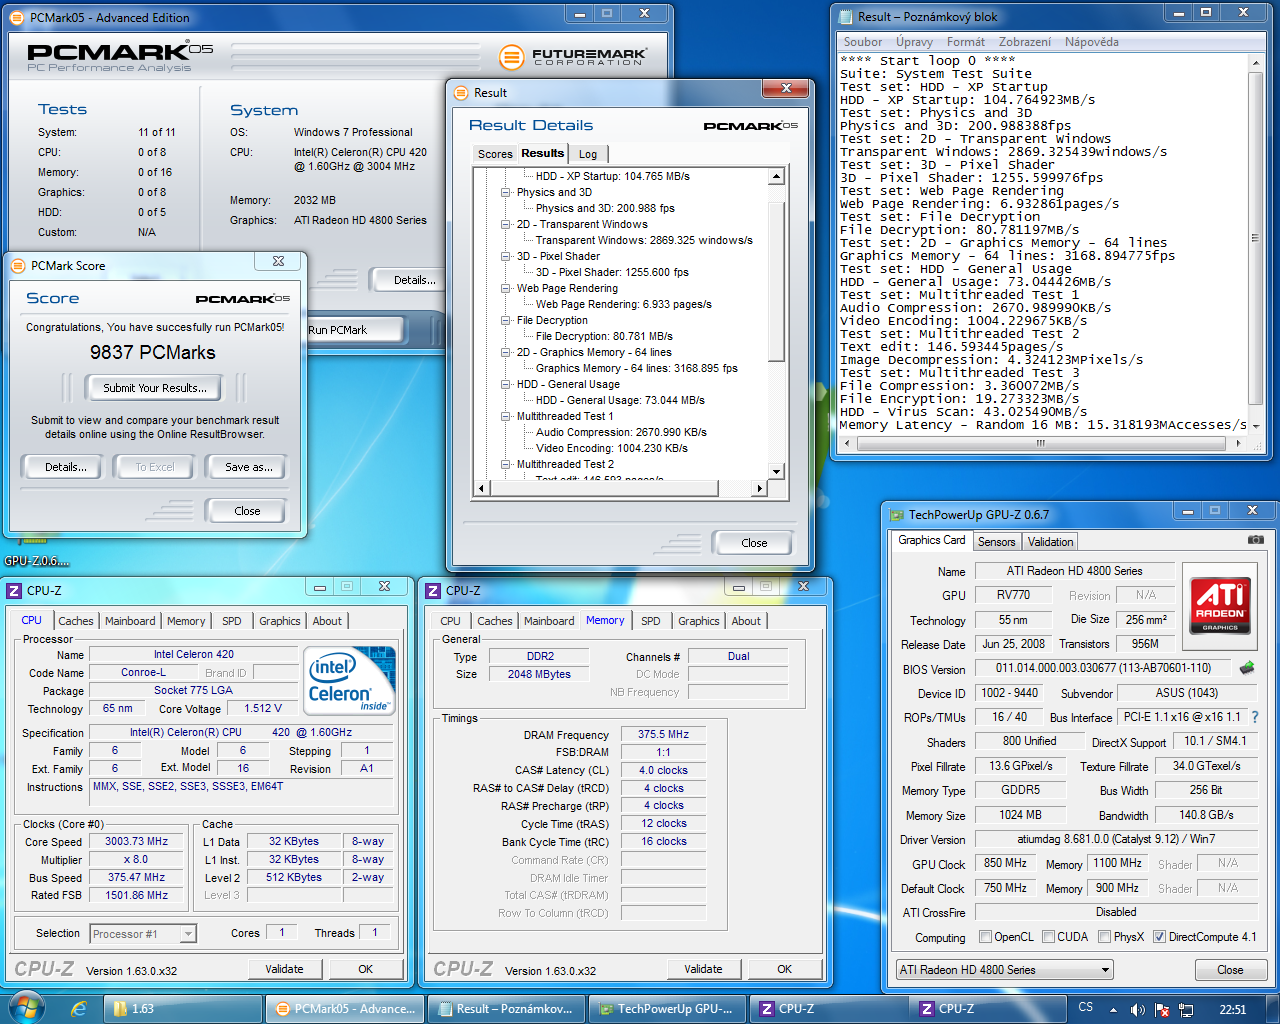
Task: Click Validate in the left CPU-Z window
Action: click(284, 969)
